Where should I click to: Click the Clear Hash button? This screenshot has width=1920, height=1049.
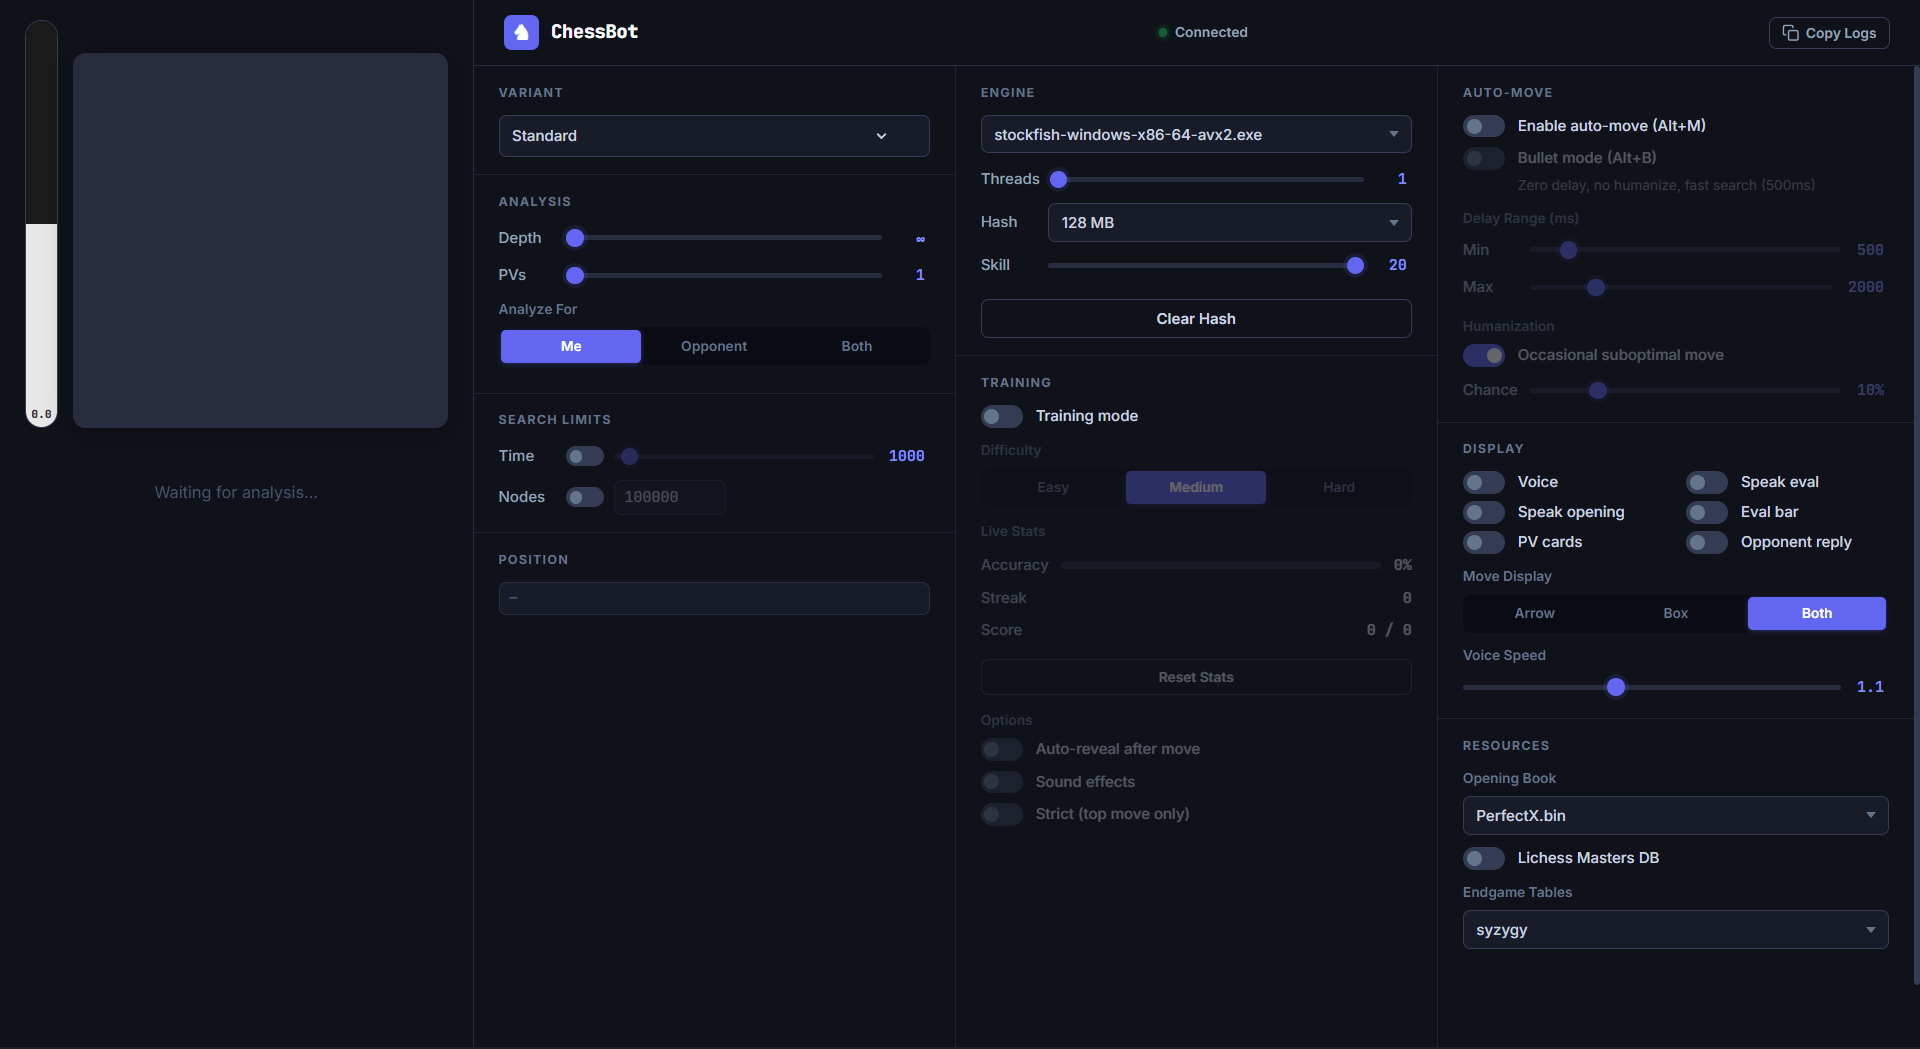click(x=1195, y=318)
